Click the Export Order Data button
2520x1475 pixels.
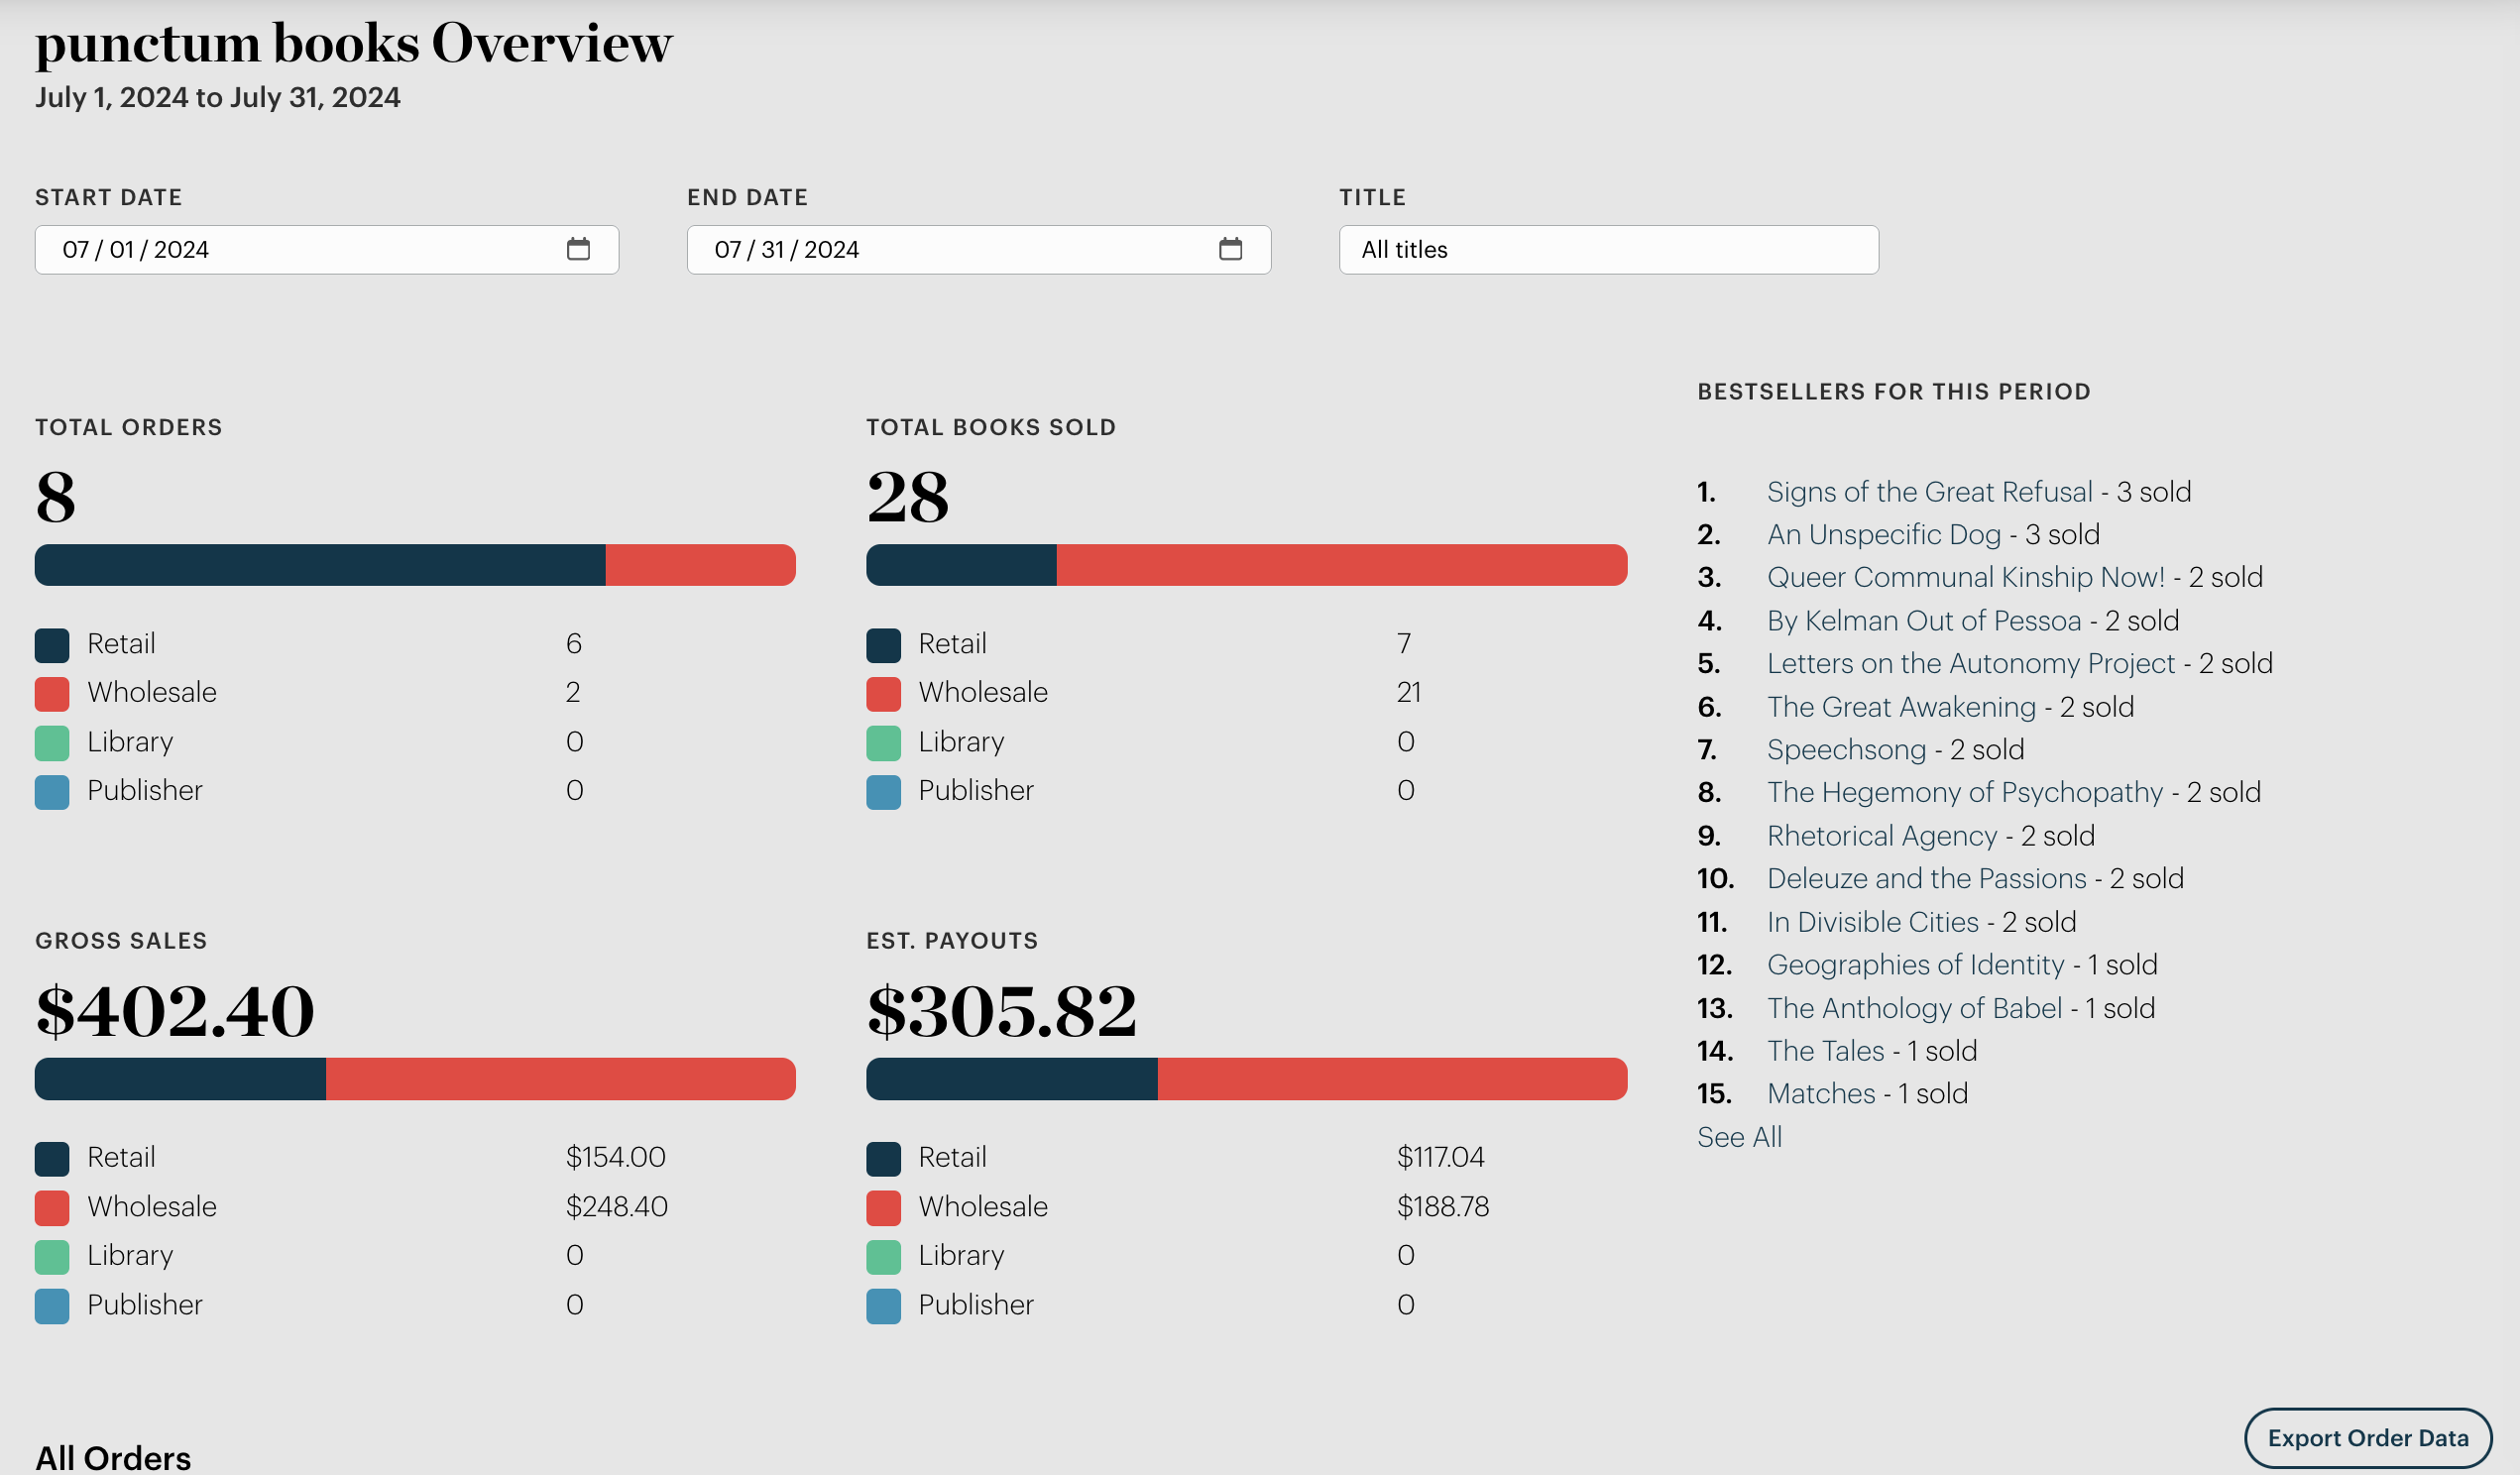coord(2367,1438)
